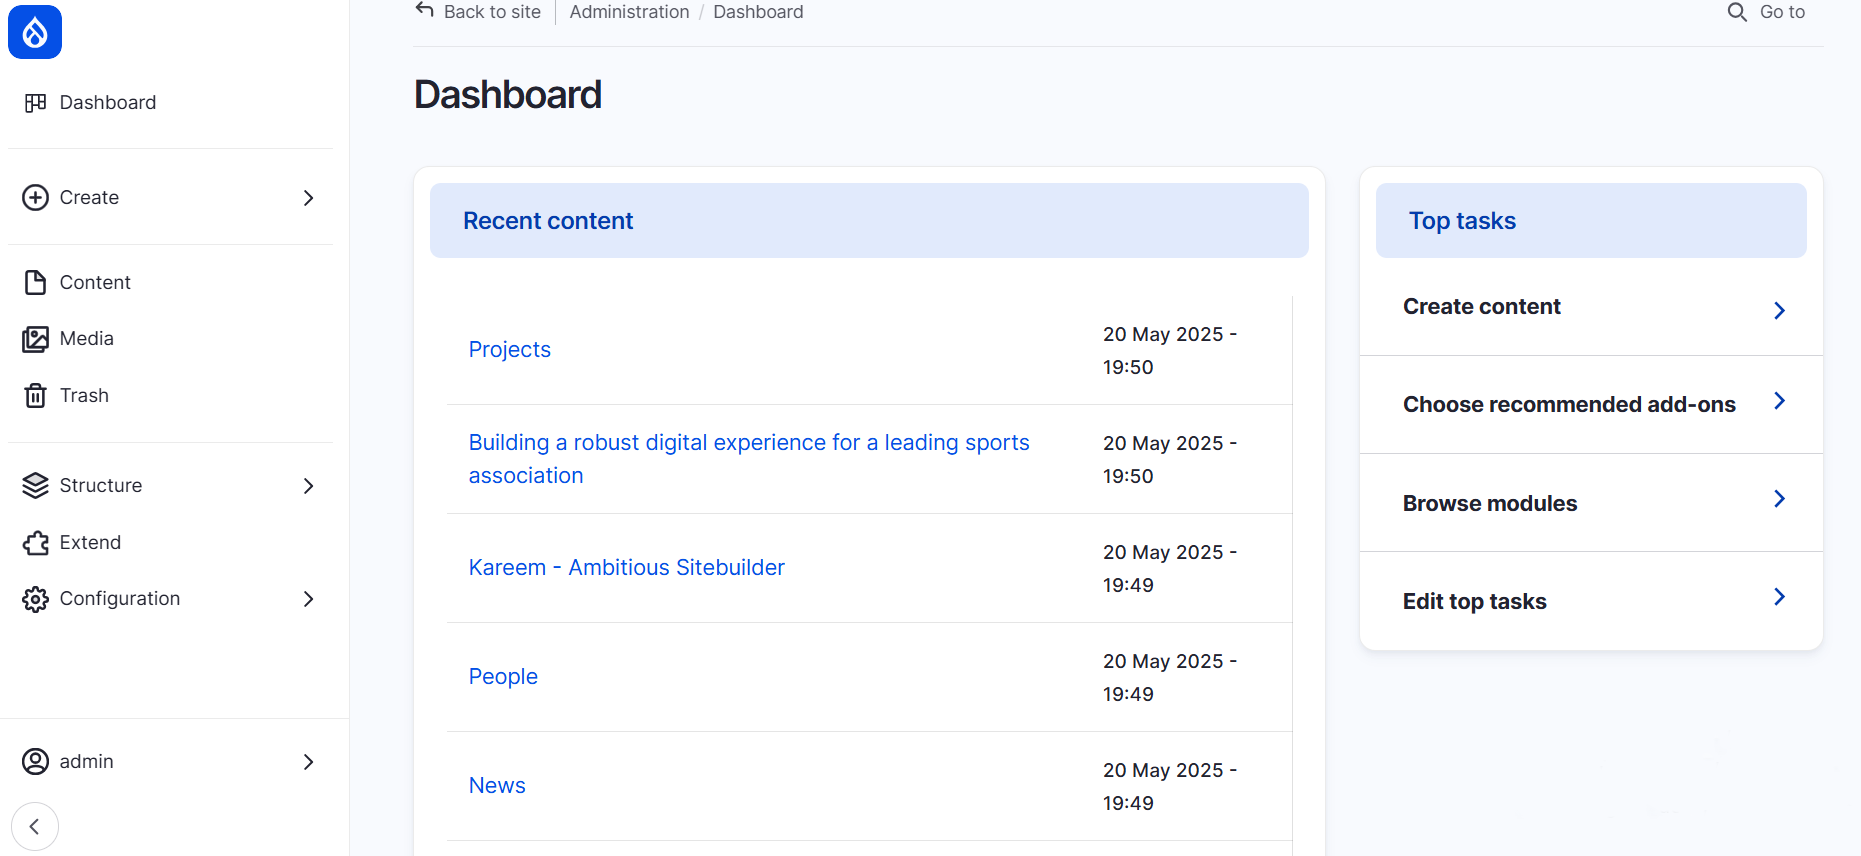Click the Extend puzzle-piece icon

tap(36, 543)
